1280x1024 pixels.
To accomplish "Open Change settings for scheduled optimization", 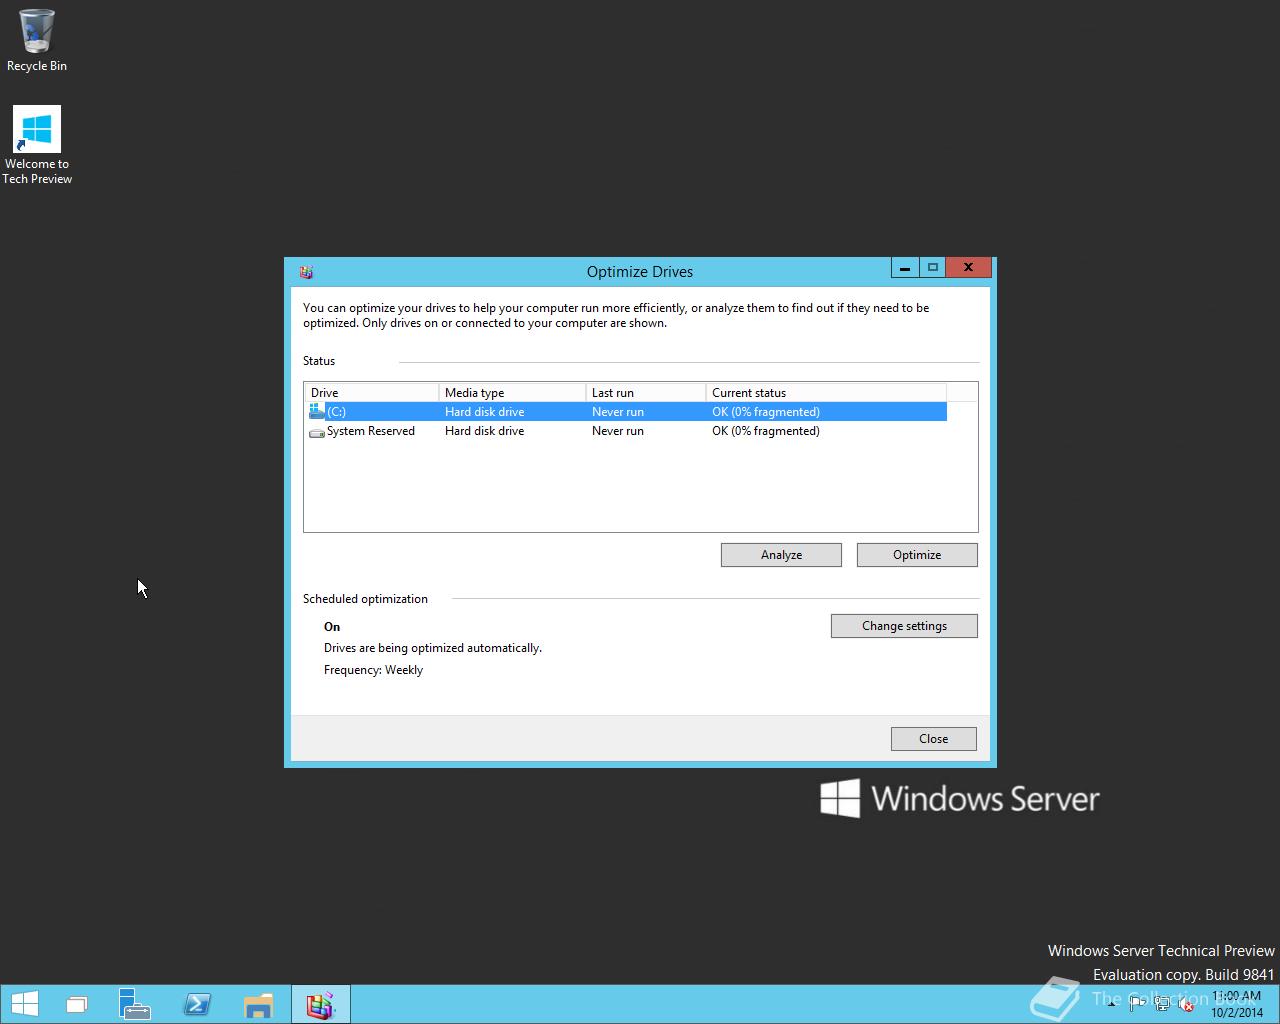I will pyautogui.click(x=904, y=626).
